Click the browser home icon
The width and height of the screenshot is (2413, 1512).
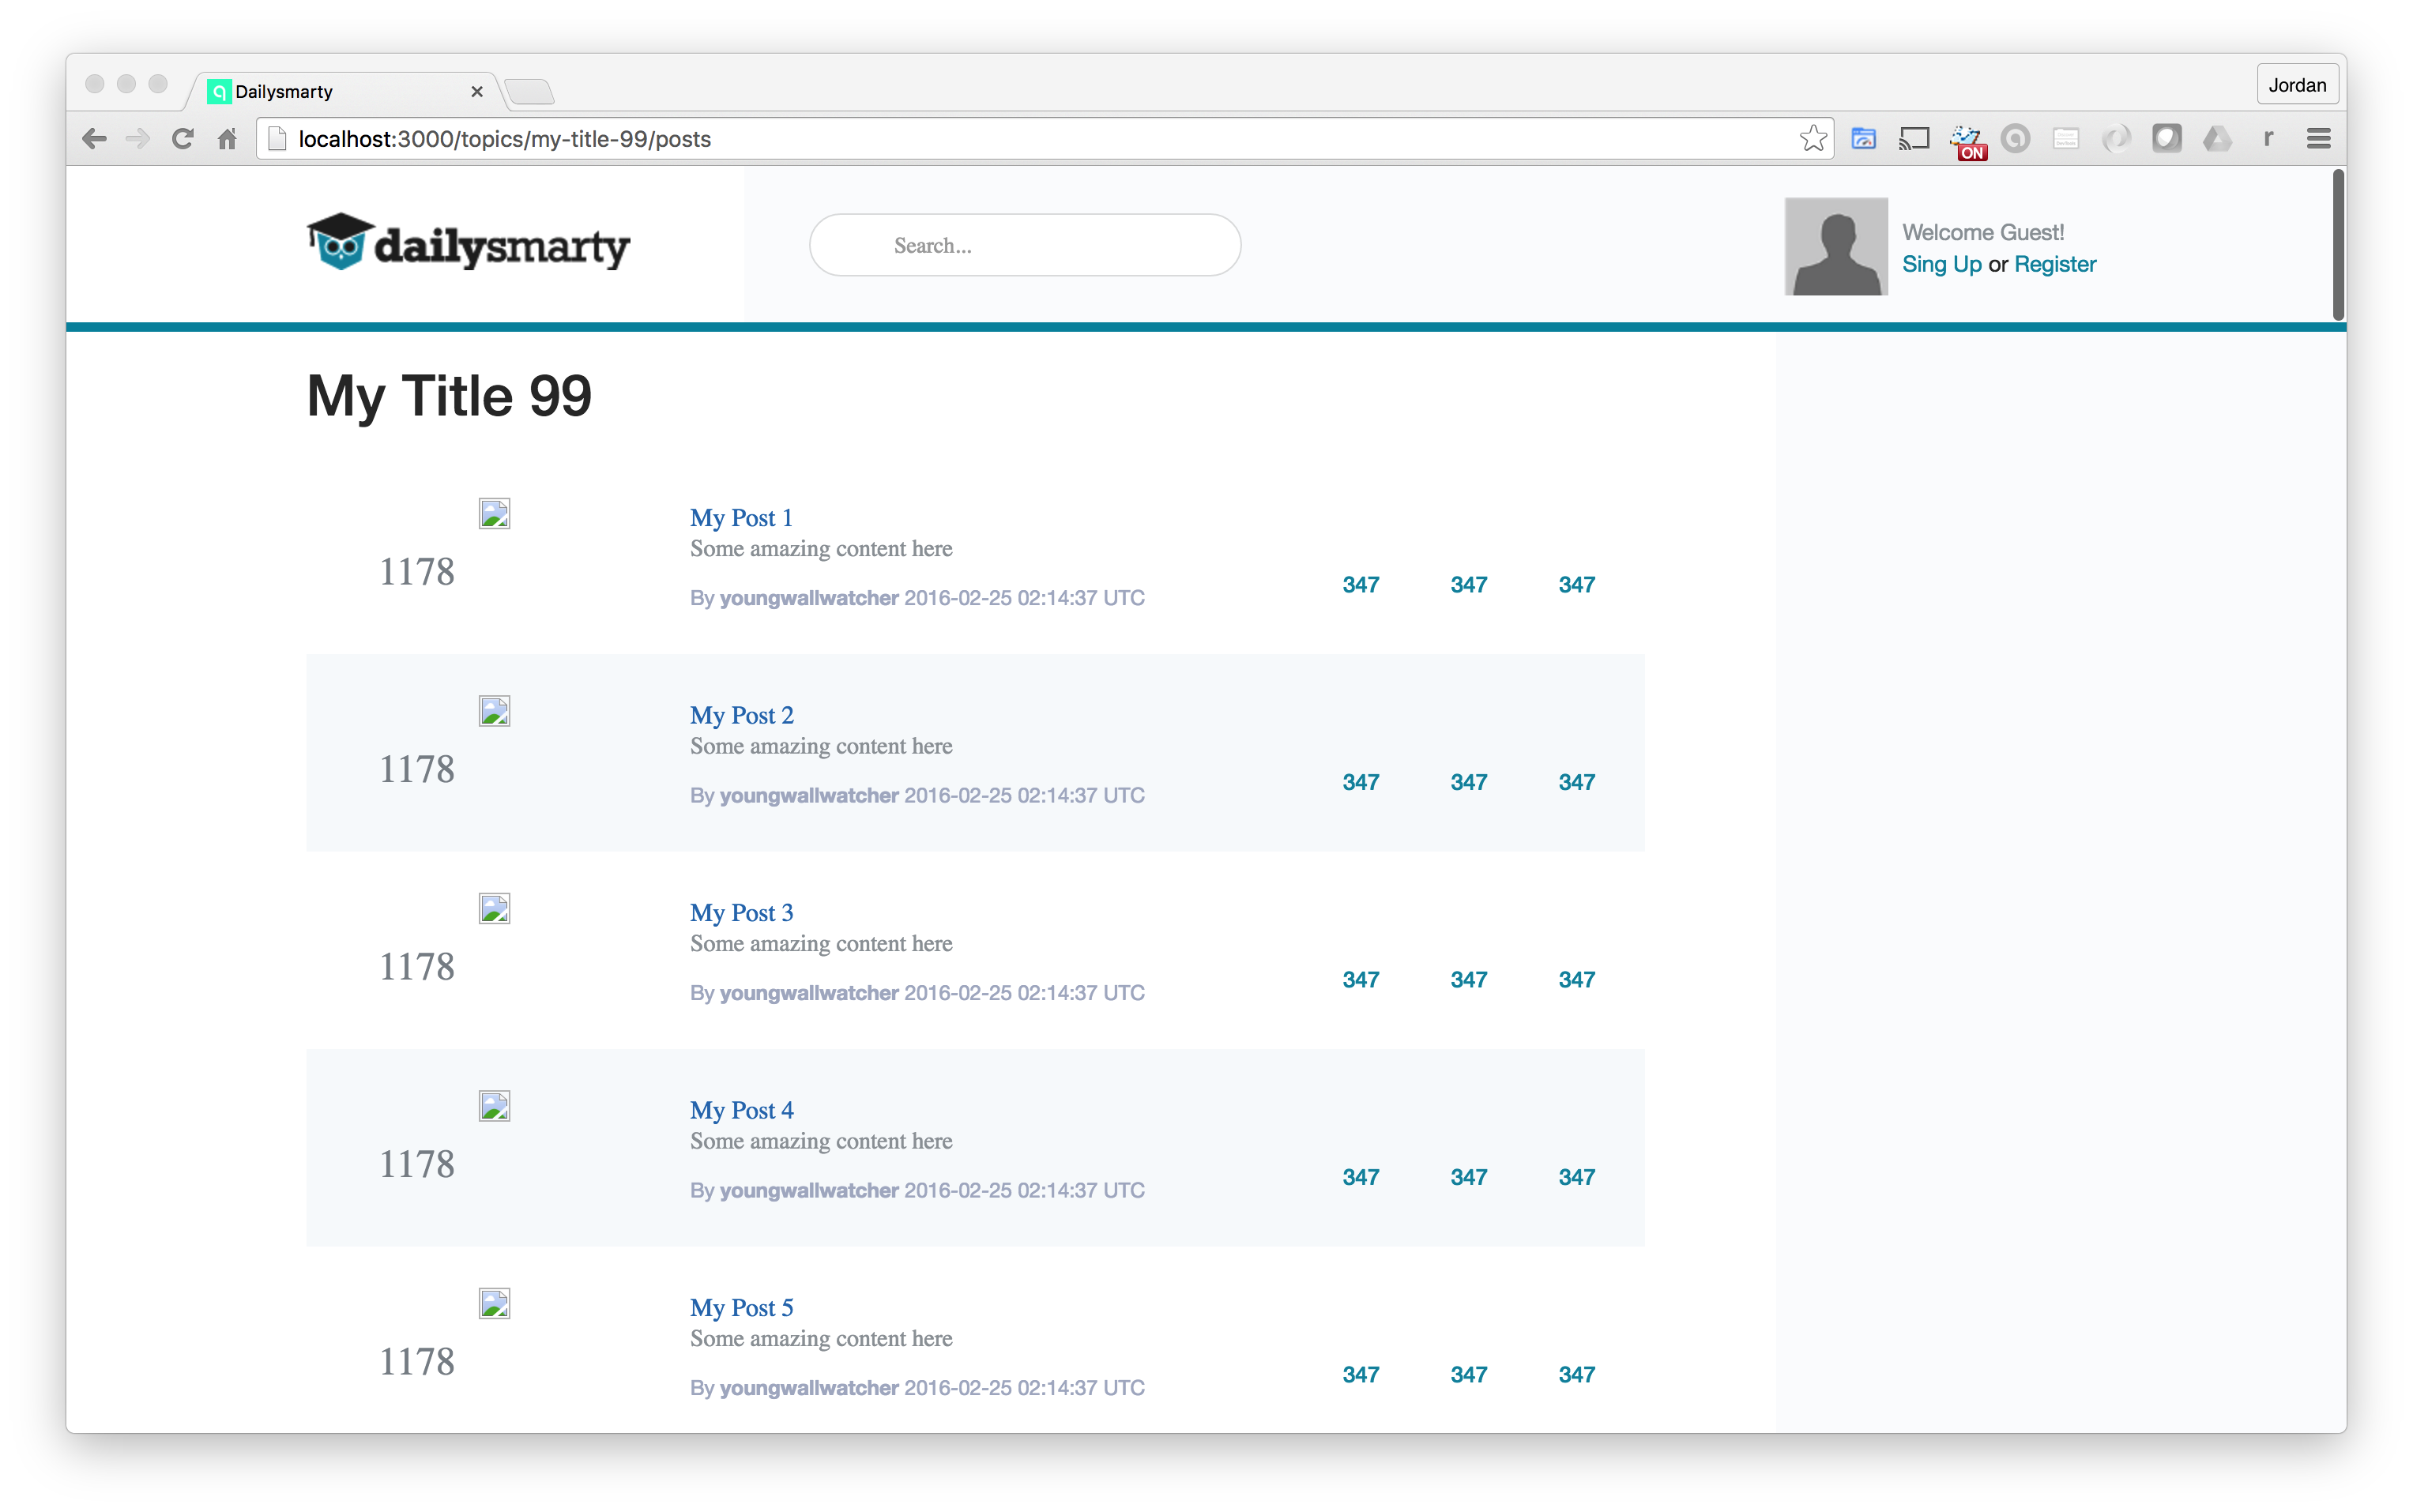pos(227,139)
